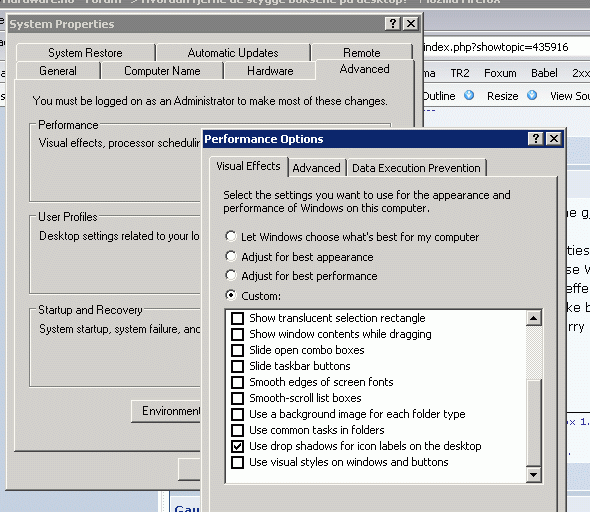
Task: Open the Data Execution Prevention tab
Action: 416,168
